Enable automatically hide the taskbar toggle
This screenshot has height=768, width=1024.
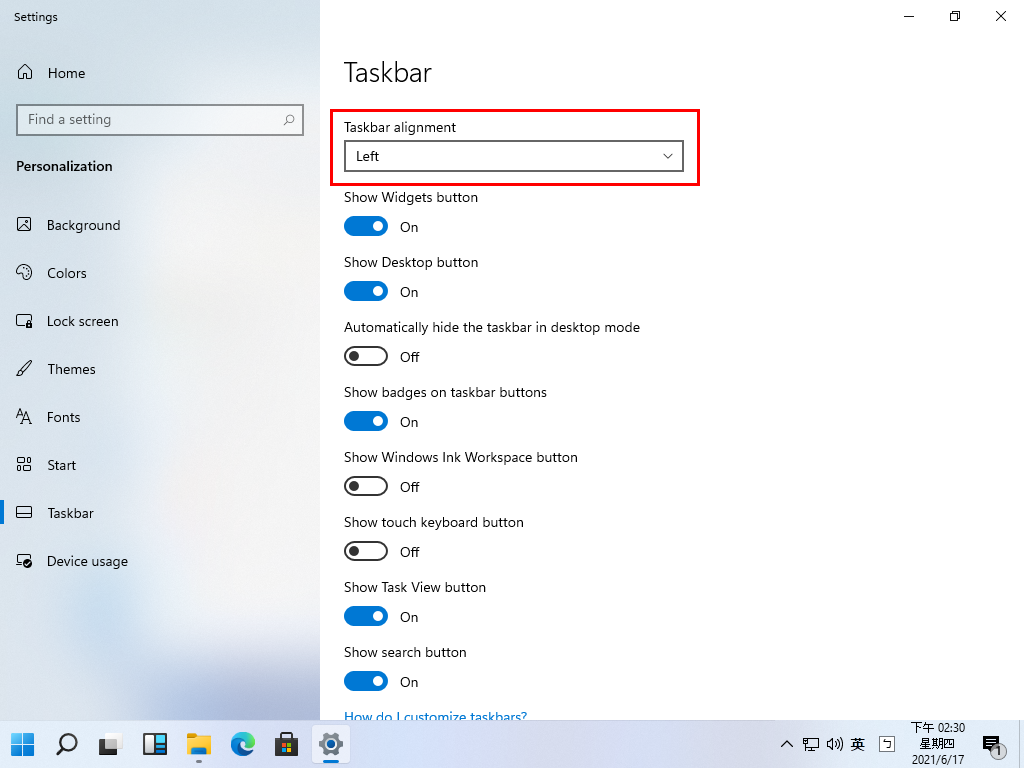point(366,356)
